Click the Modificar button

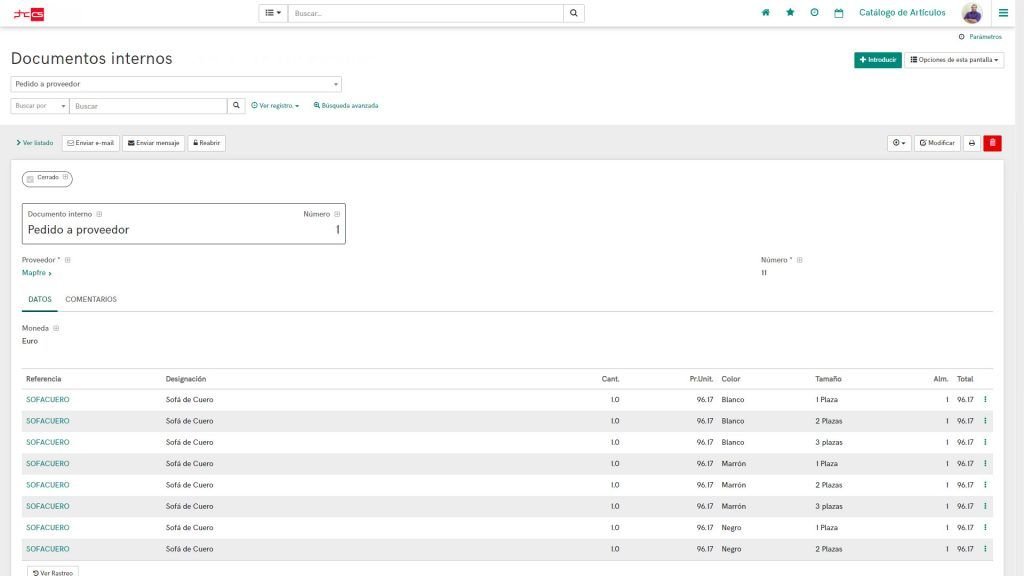[938, 143]
